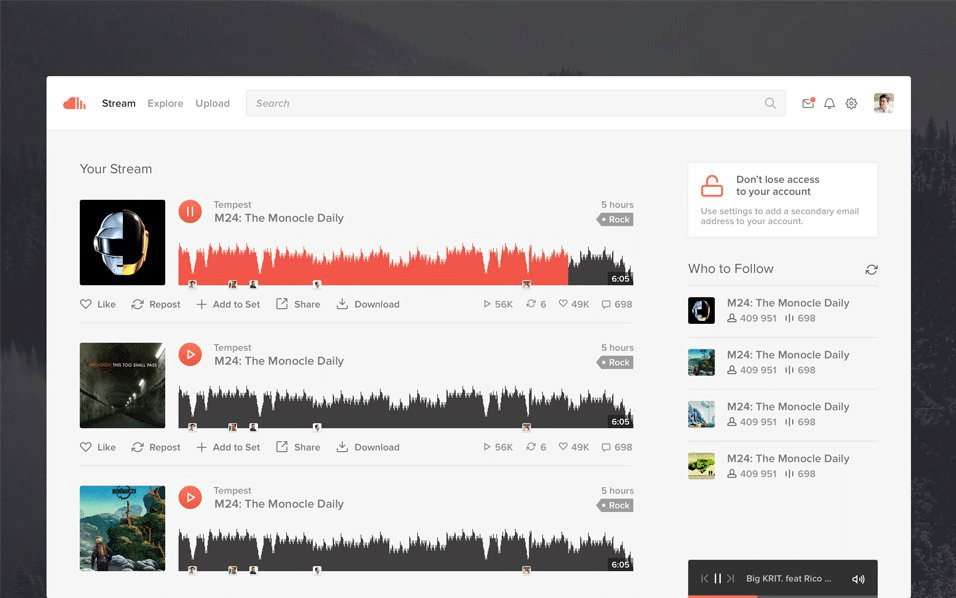This screenshot has height=598, width=956.
Task: Open first Who to Follow suggestion avatar
Action: [x=701, y=310]
